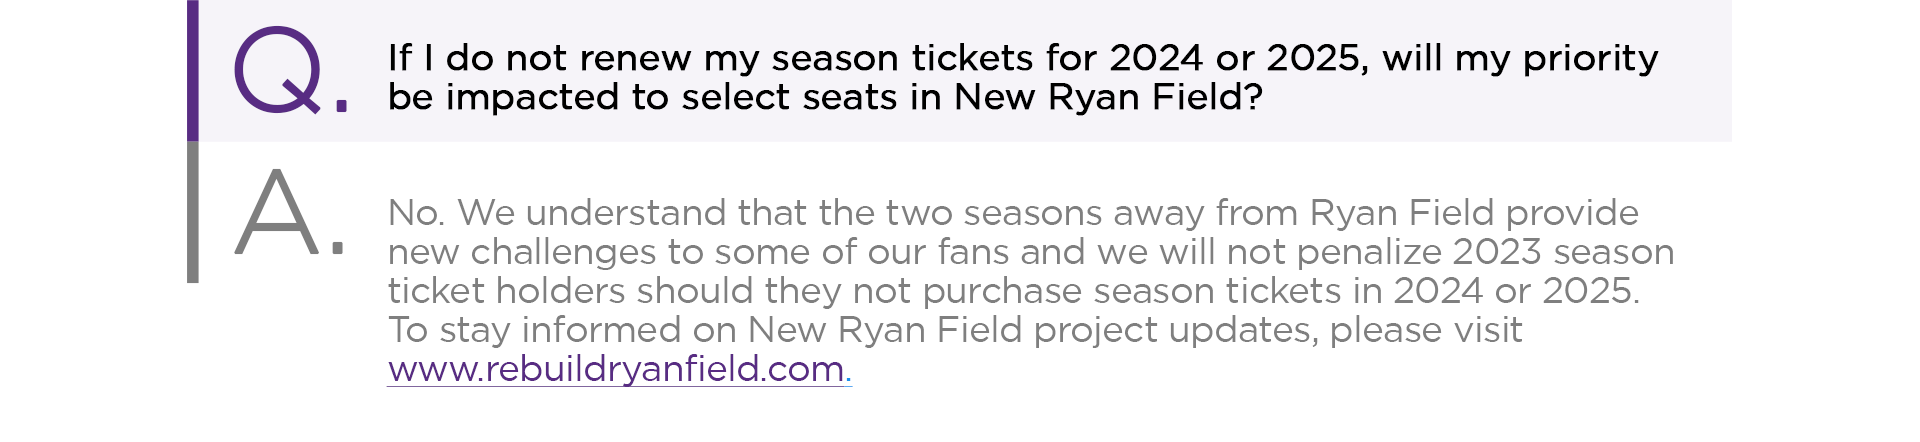This screenshot has width=1920, height=442.
Task: Click the period dot after the Q
Action: click(341, 103)
